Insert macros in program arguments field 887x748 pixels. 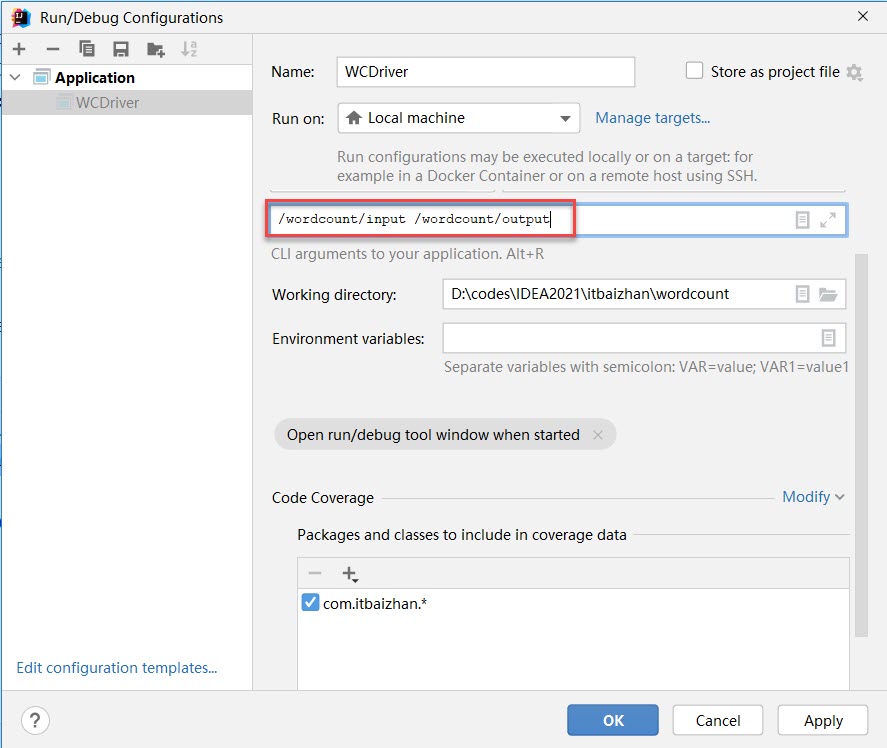(x=802, y=220)
